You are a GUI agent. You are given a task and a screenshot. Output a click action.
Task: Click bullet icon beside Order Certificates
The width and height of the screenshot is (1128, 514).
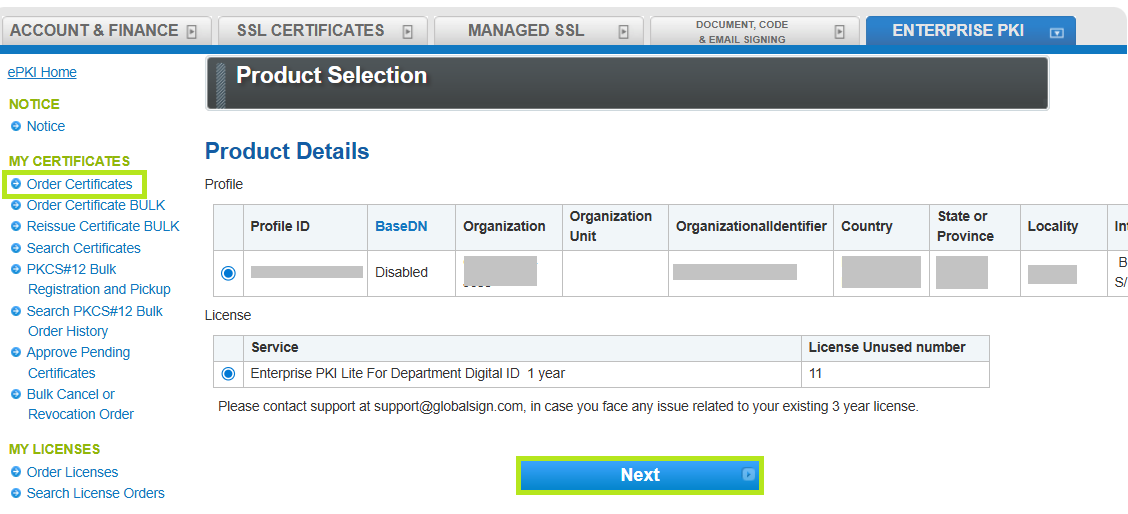[16, 184]
